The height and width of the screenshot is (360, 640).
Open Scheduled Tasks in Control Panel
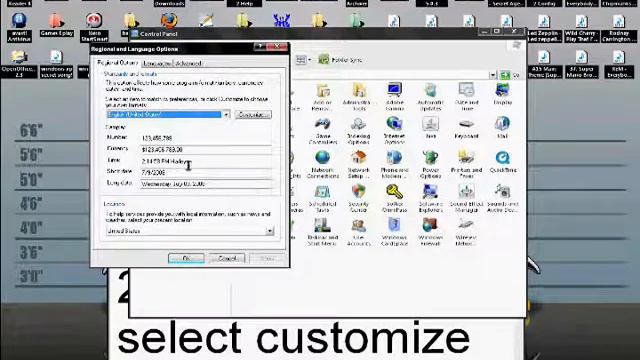coord(322,198)
